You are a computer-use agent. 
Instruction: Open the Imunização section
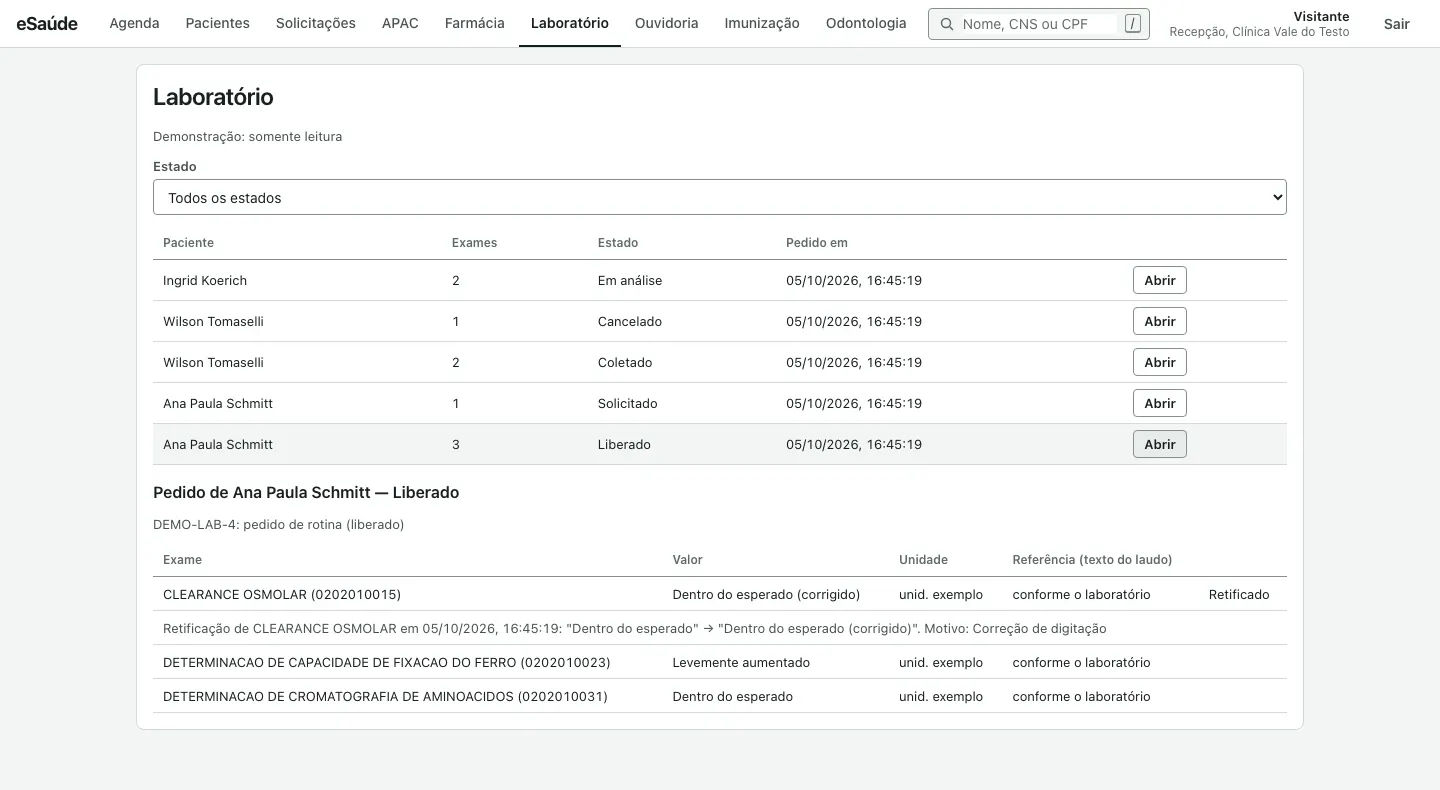pos(762,23)
